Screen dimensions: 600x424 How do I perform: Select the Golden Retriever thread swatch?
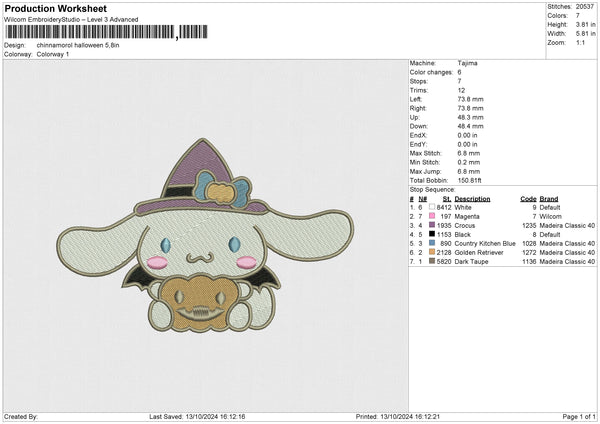click(x=431, y=252)
